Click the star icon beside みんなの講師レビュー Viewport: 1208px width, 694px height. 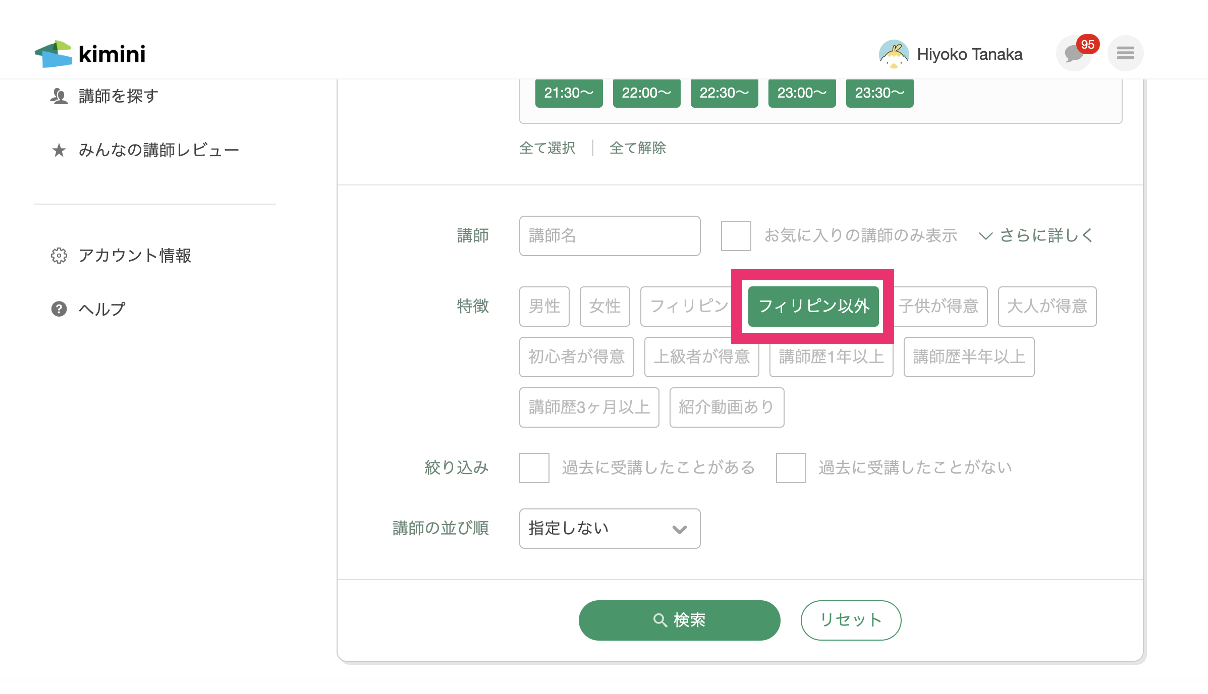tap(58, 151)
